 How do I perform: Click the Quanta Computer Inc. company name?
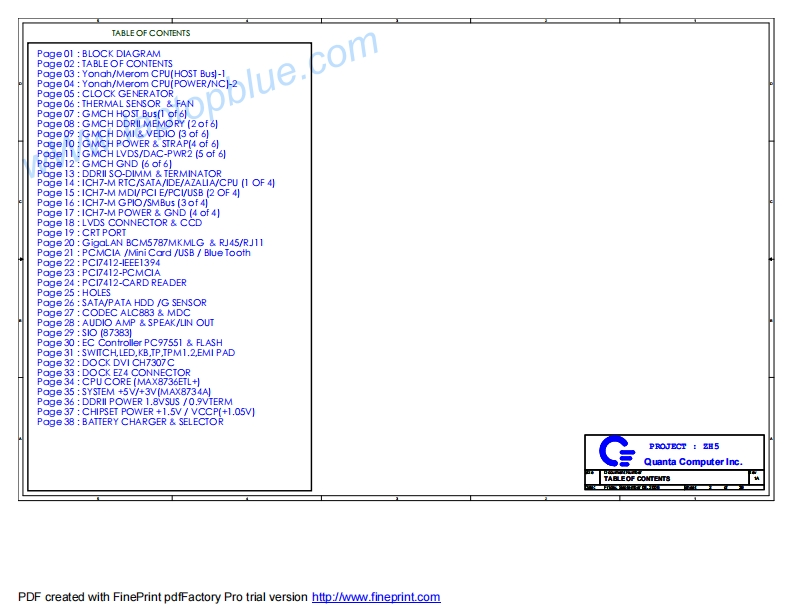[x=693, y=461]
